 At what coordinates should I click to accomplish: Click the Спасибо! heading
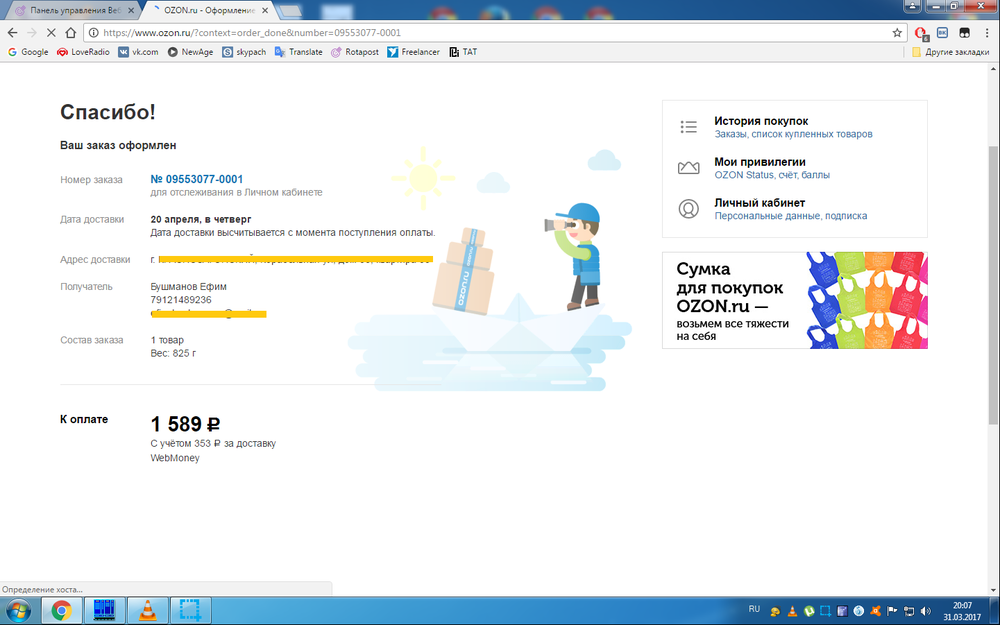(x=108, y=112)
